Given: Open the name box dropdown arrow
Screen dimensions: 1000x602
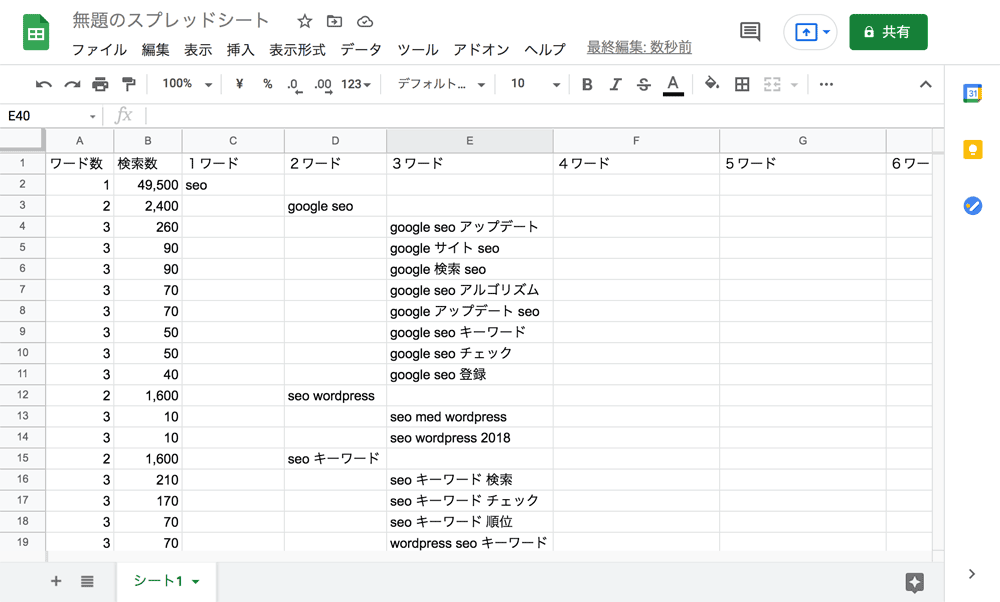Looking at the screenshot, I should pyautogui.click(x=92, y=117).
